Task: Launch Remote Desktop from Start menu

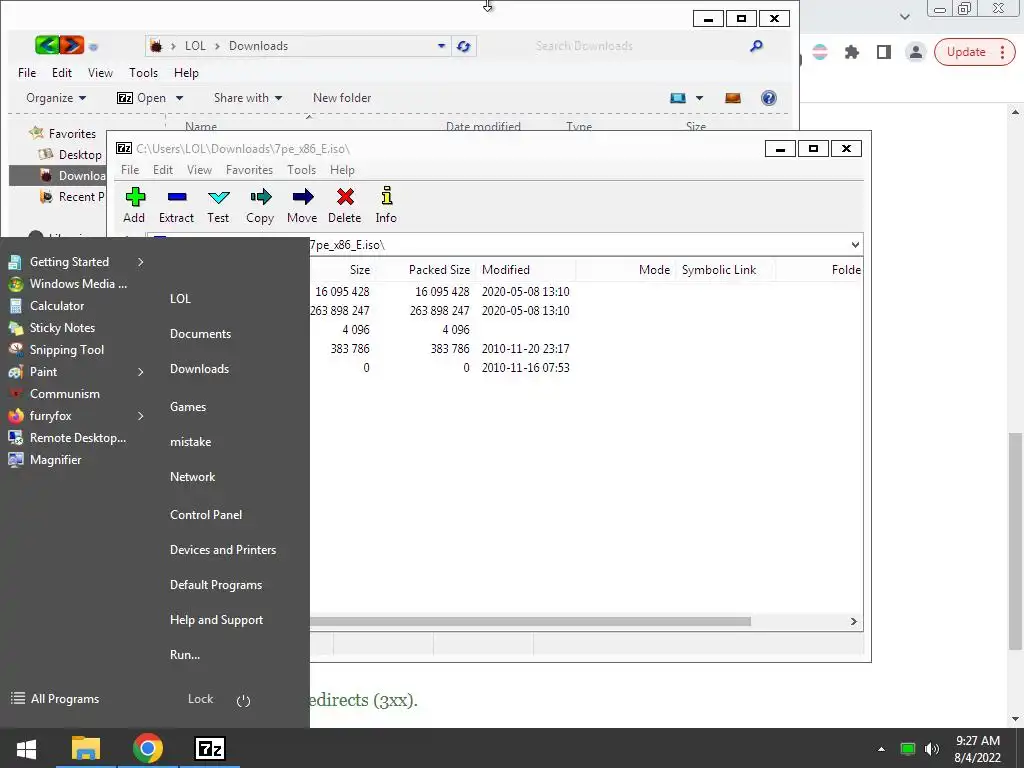Action: [67, 438]
